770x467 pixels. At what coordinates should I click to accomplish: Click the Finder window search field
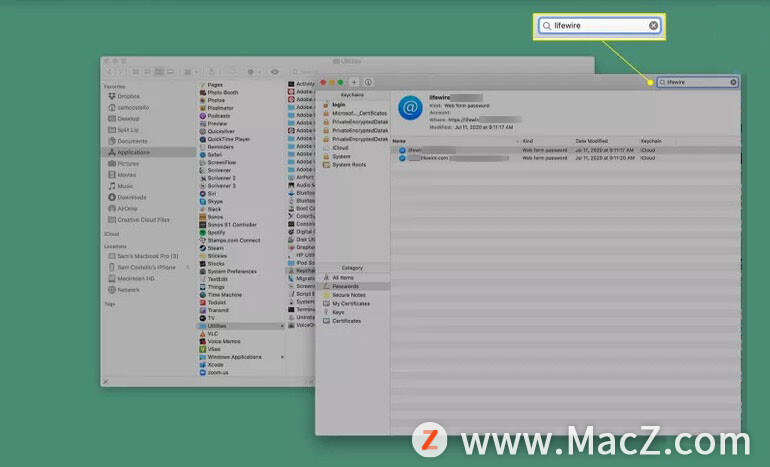303,72
